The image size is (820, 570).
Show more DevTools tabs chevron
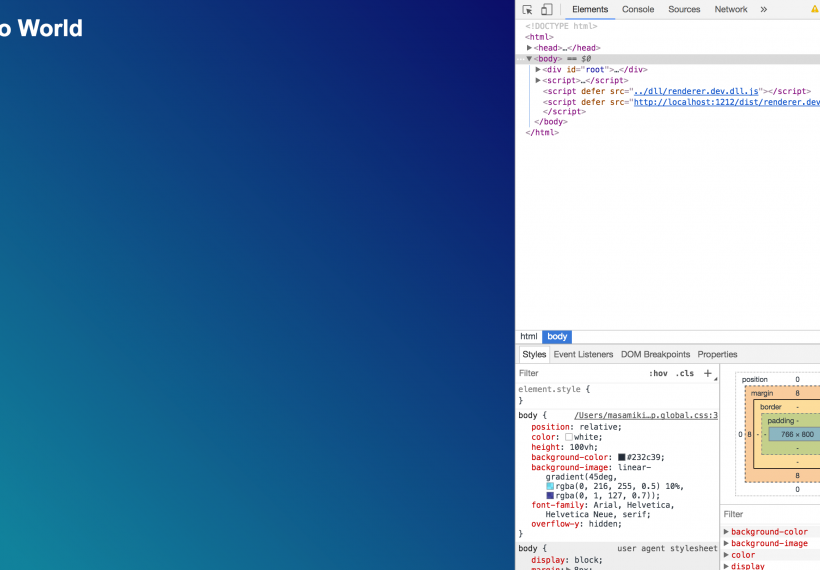[763, 10]
